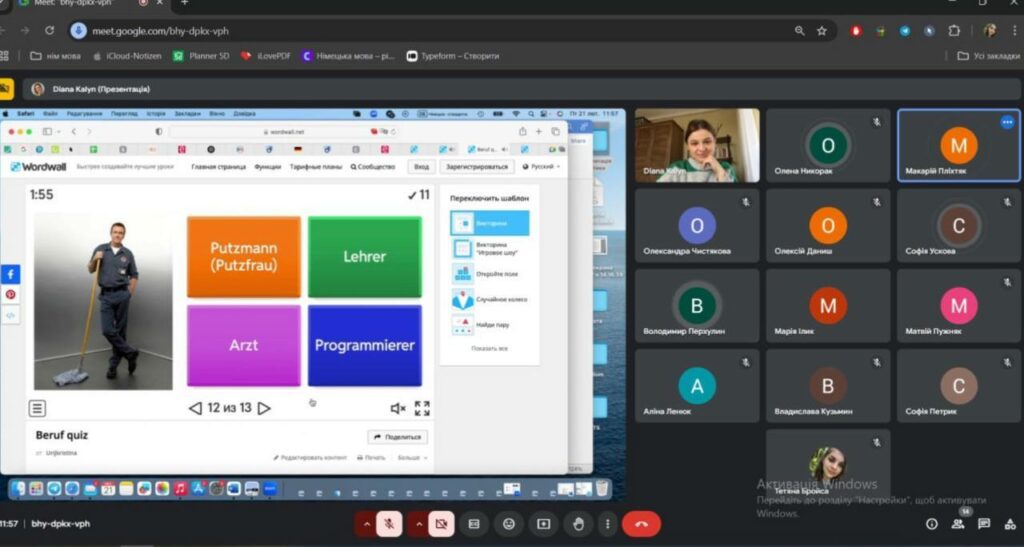The image size is (1024, 547).
Task: Enter fullscreen on the Wordwall quiz
Action: pos(422,408)
